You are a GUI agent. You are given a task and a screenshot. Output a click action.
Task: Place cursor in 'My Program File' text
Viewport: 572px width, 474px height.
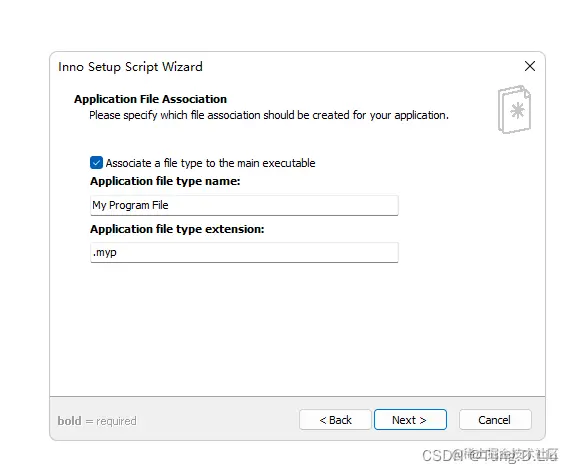point(130,205)
